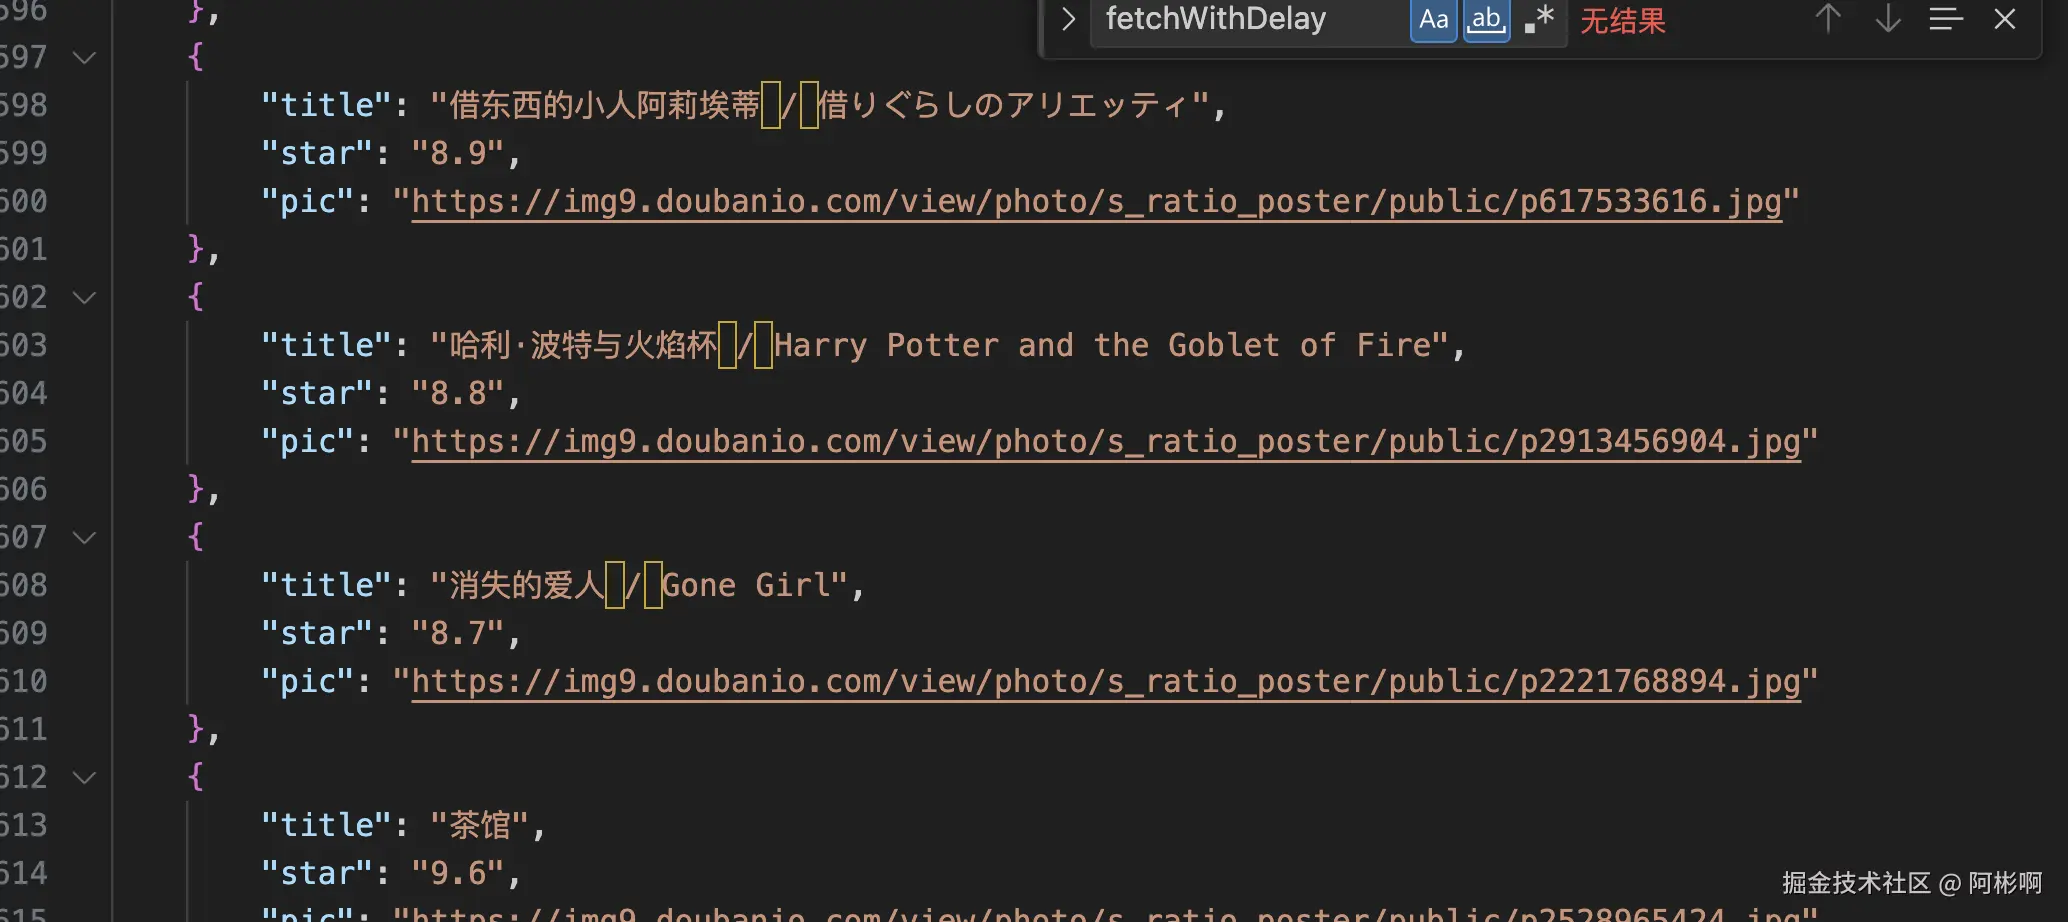The image size is (2068, 922).
Task: Click line number 598 in gutter
Action: pyautogui.click(x=23, y=105)
